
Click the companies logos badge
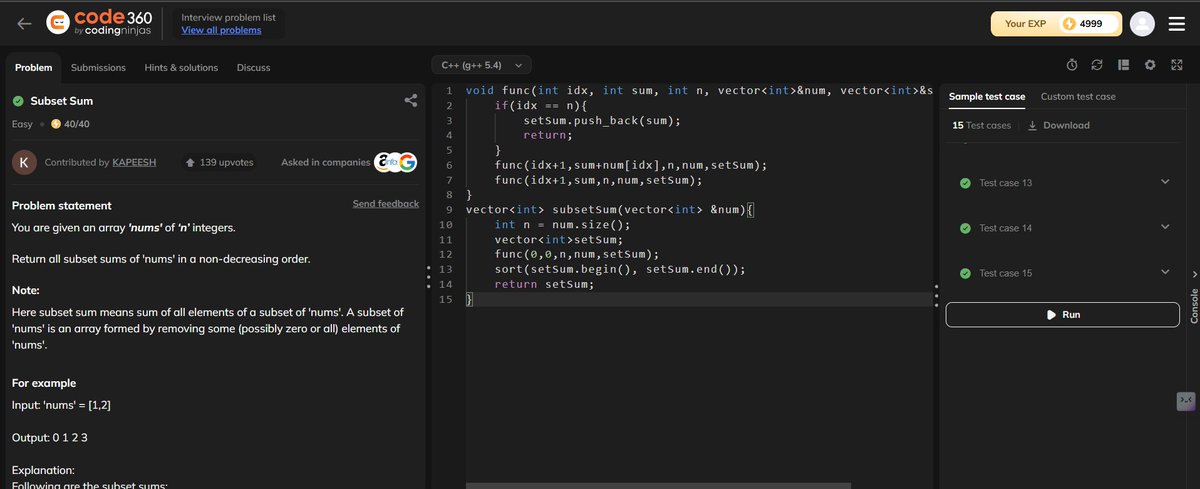click(x=394, y=163)
